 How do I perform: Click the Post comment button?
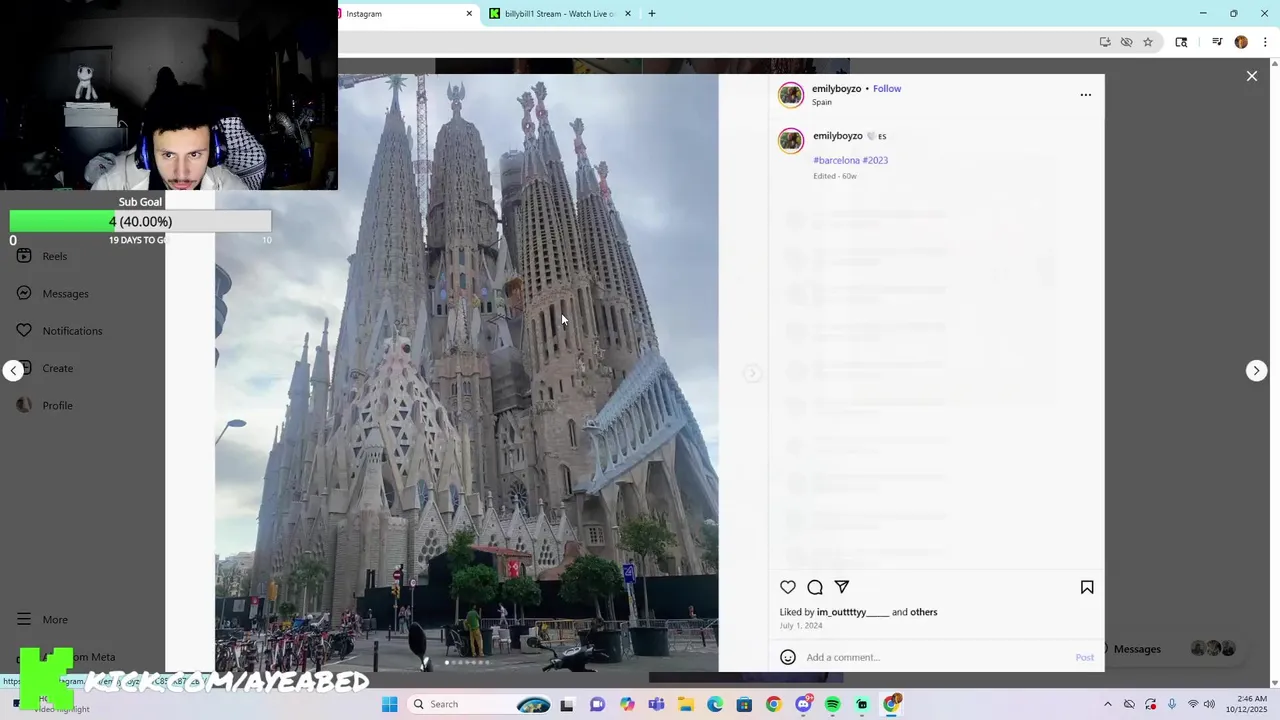(x=1085, y=657)
